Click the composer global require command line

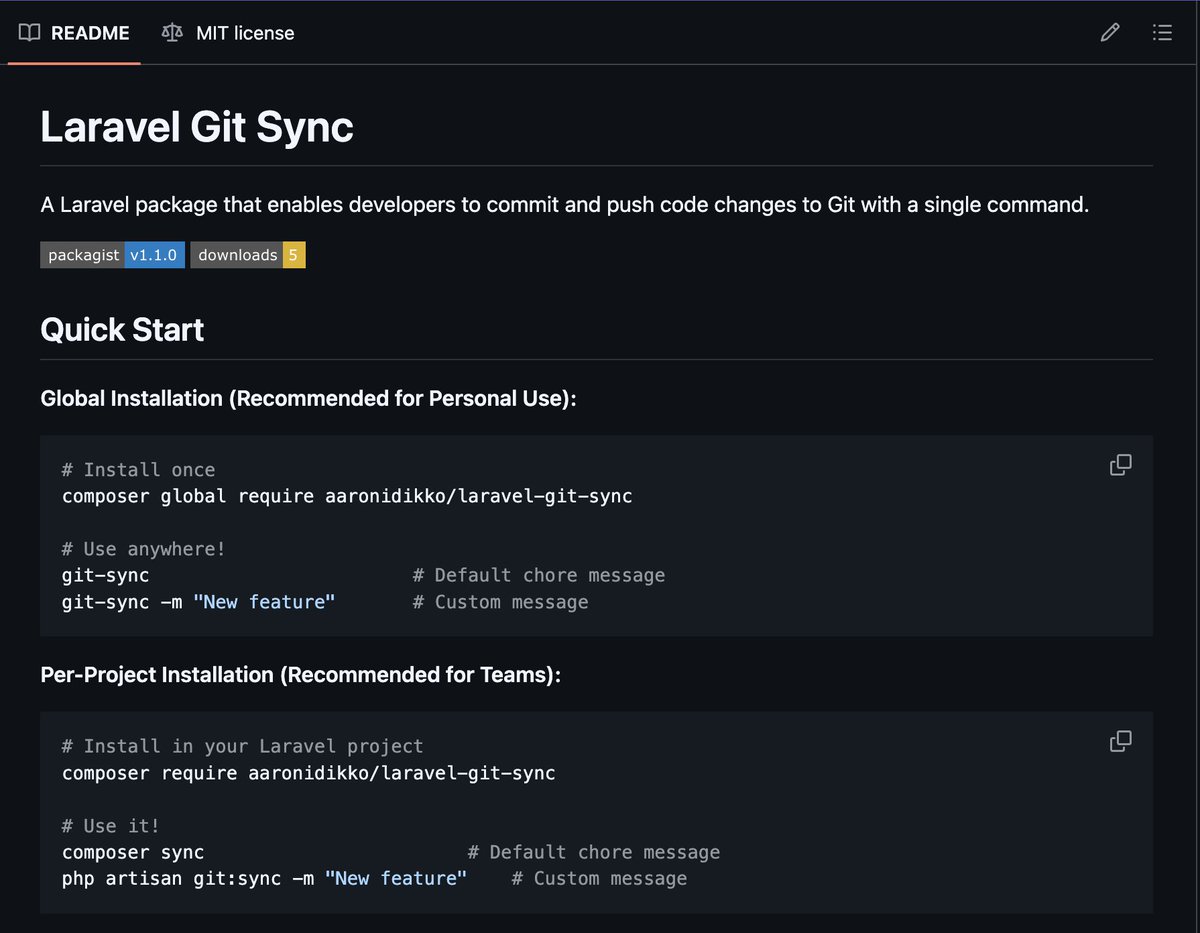[347, 496]
